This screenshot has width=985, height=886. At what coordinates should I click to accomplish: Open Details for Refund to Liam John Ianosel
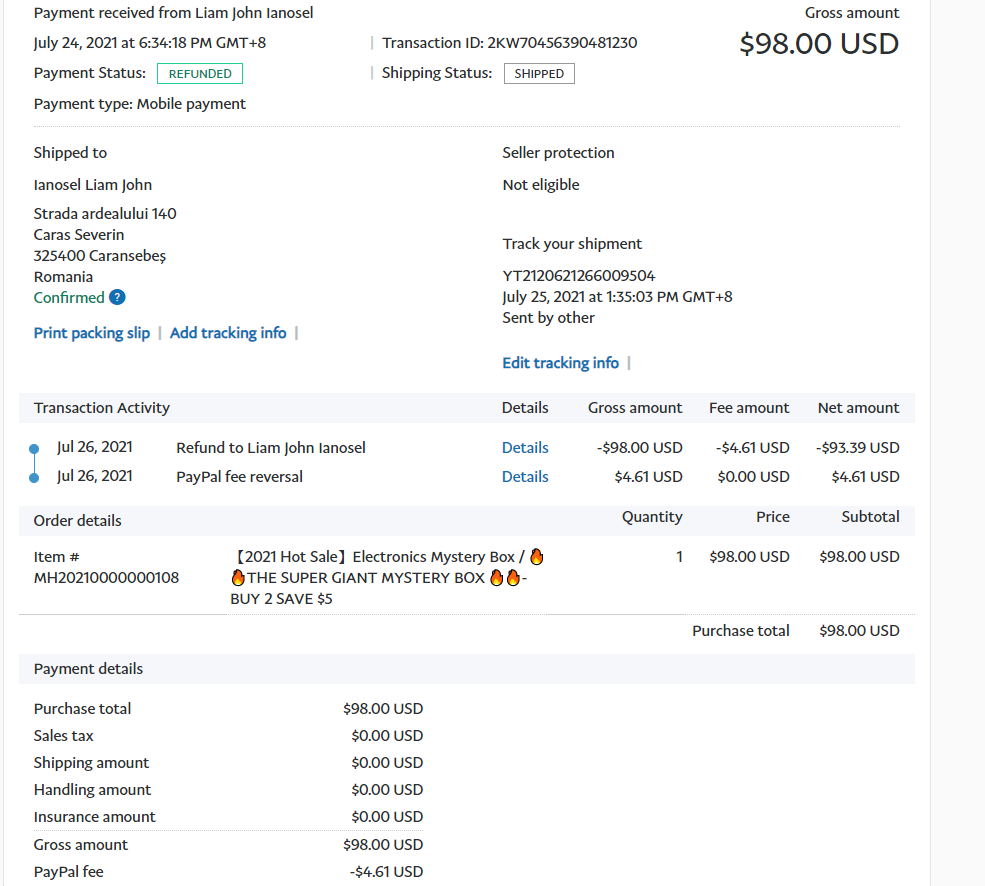[x=525, y=448]
